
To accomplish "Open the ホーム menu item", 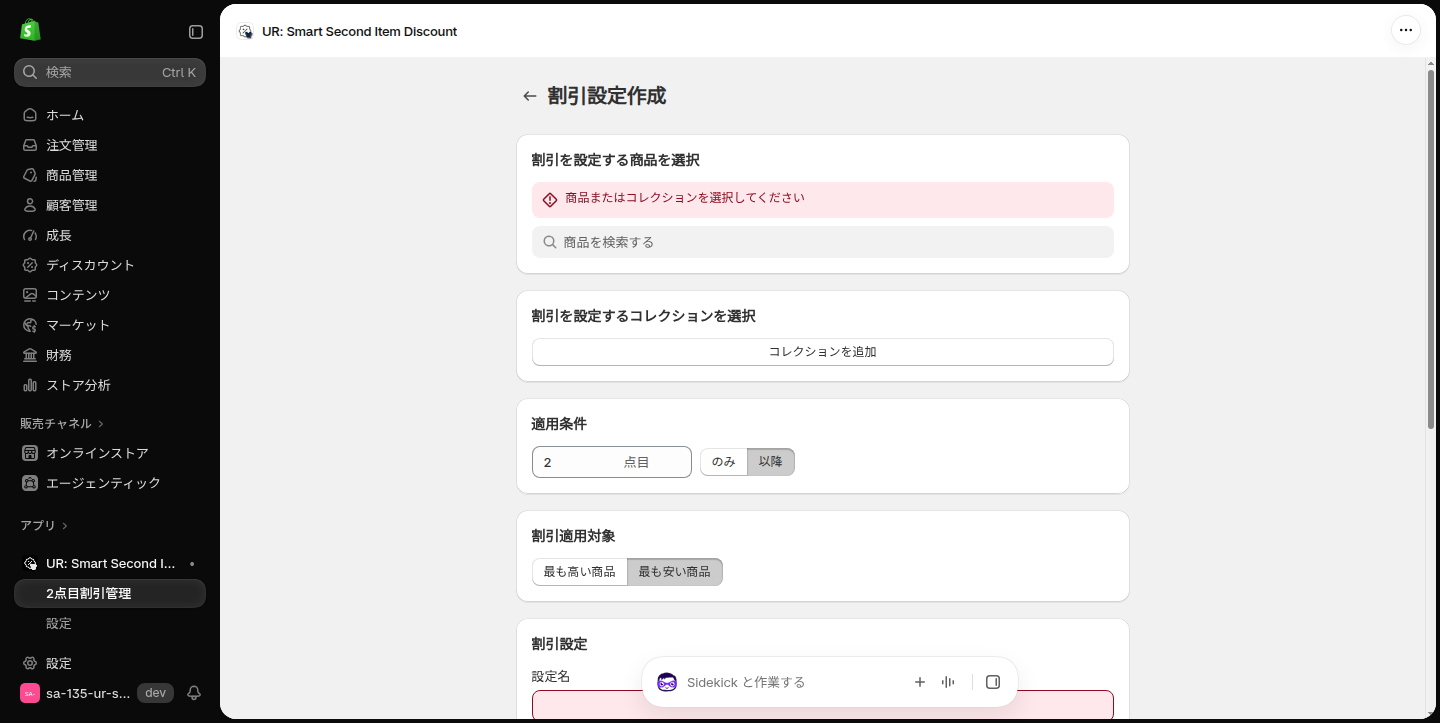I will pyautogui.click(x=110, y=115).
